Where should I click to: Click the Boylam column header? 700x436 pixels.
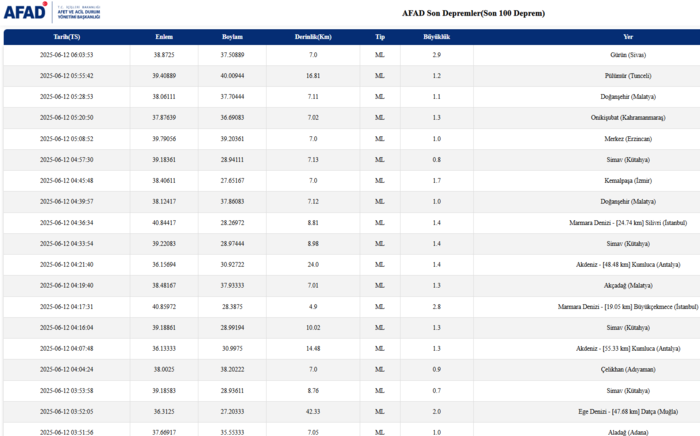(232, 37)
